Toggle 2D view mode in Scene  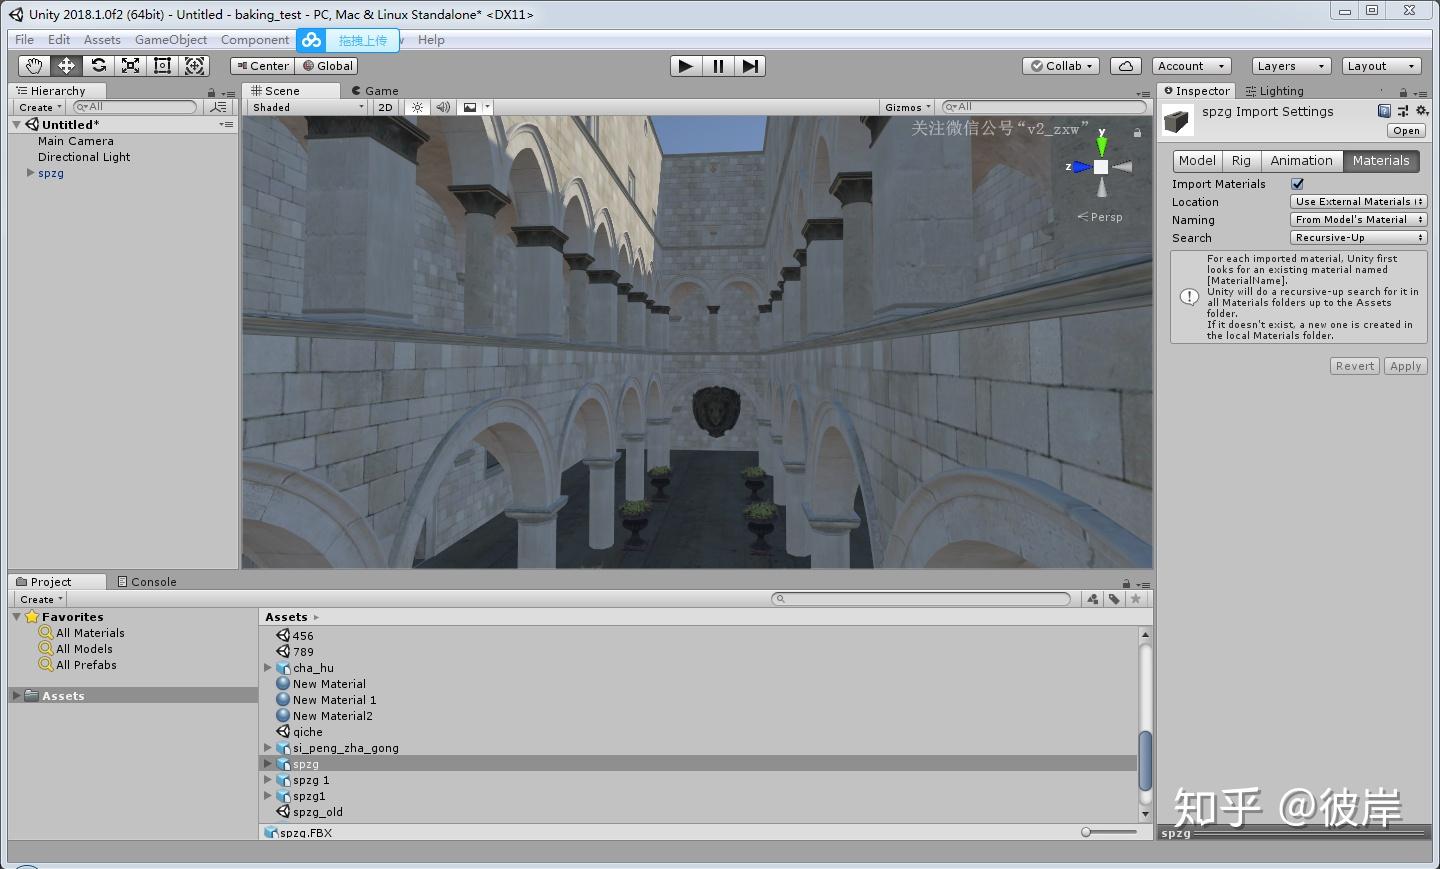click(385, 107)
